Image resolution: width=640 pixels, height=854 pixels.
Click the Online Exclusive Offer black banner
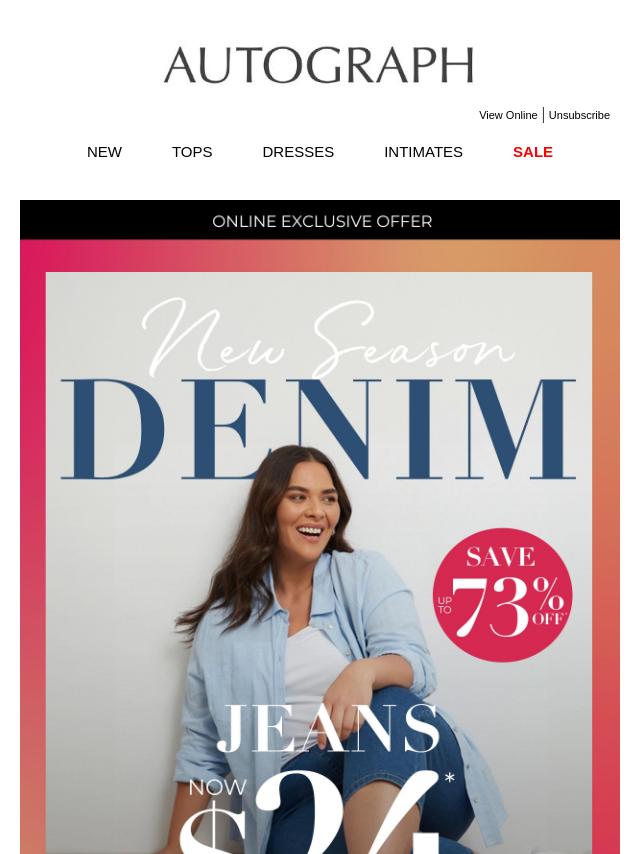click(320, 220)
